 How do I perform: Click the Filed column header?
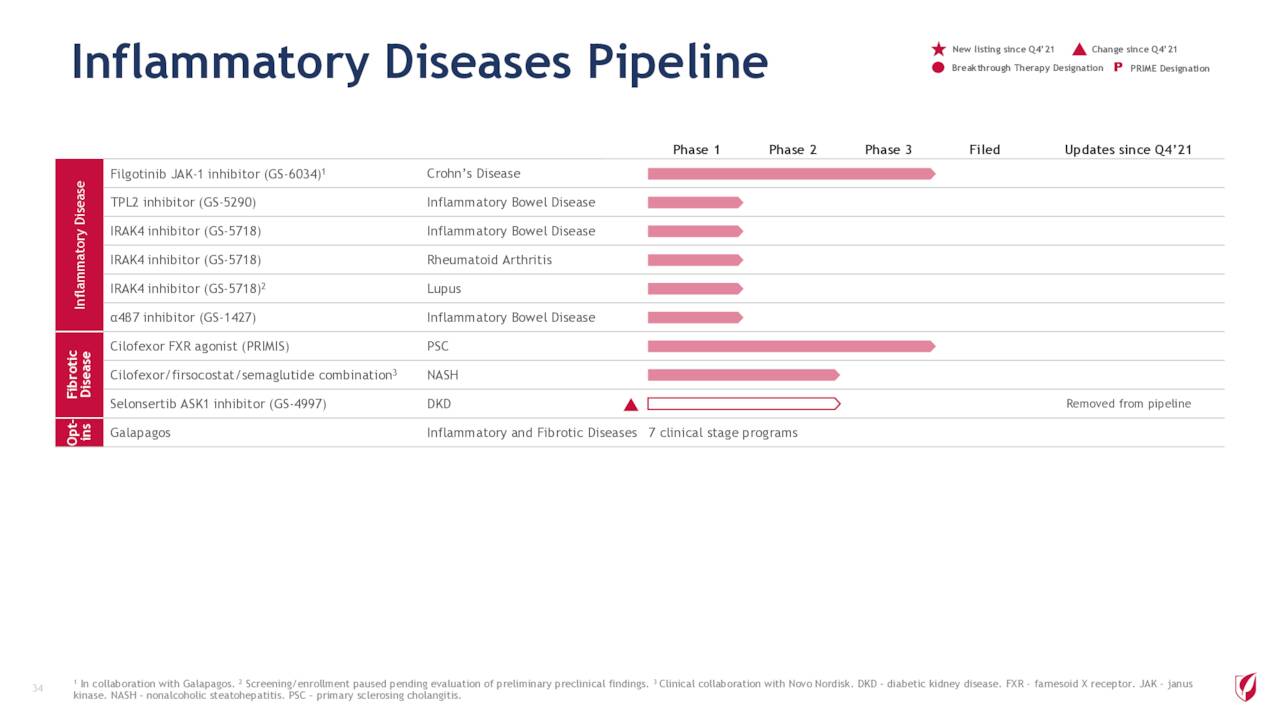tap(985, 150)
